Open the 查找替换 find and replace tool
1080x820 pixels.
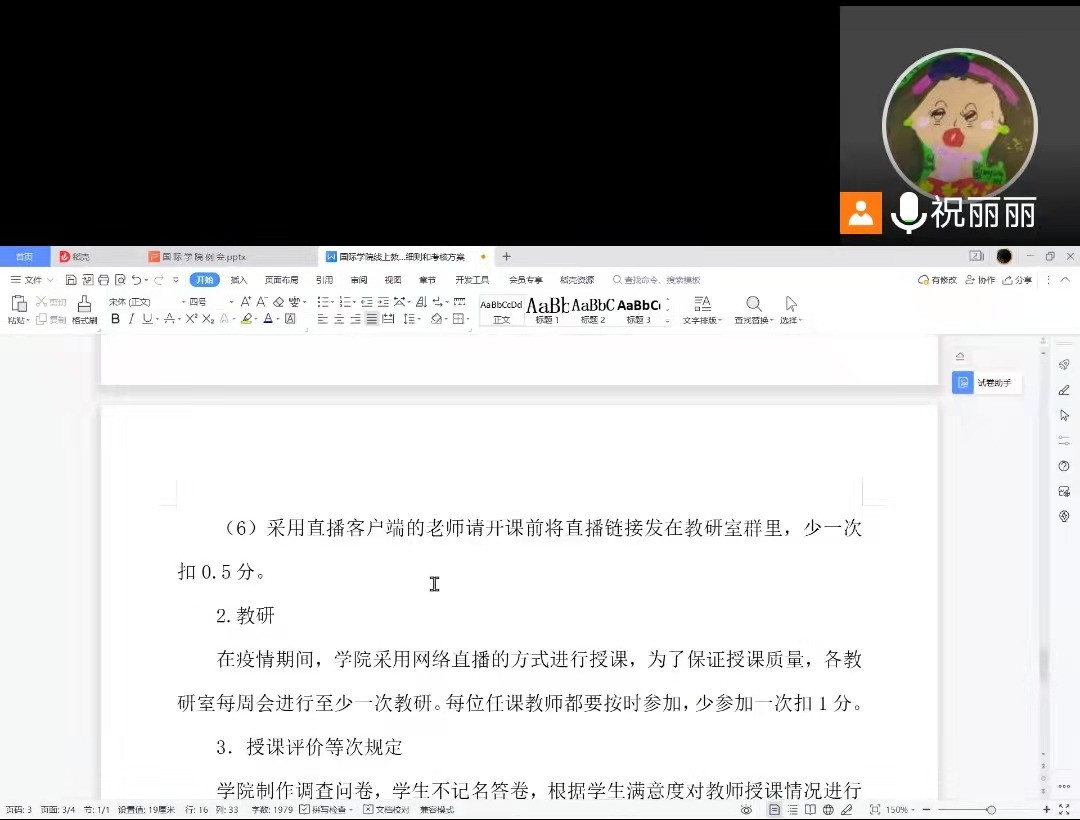(752, 311)
